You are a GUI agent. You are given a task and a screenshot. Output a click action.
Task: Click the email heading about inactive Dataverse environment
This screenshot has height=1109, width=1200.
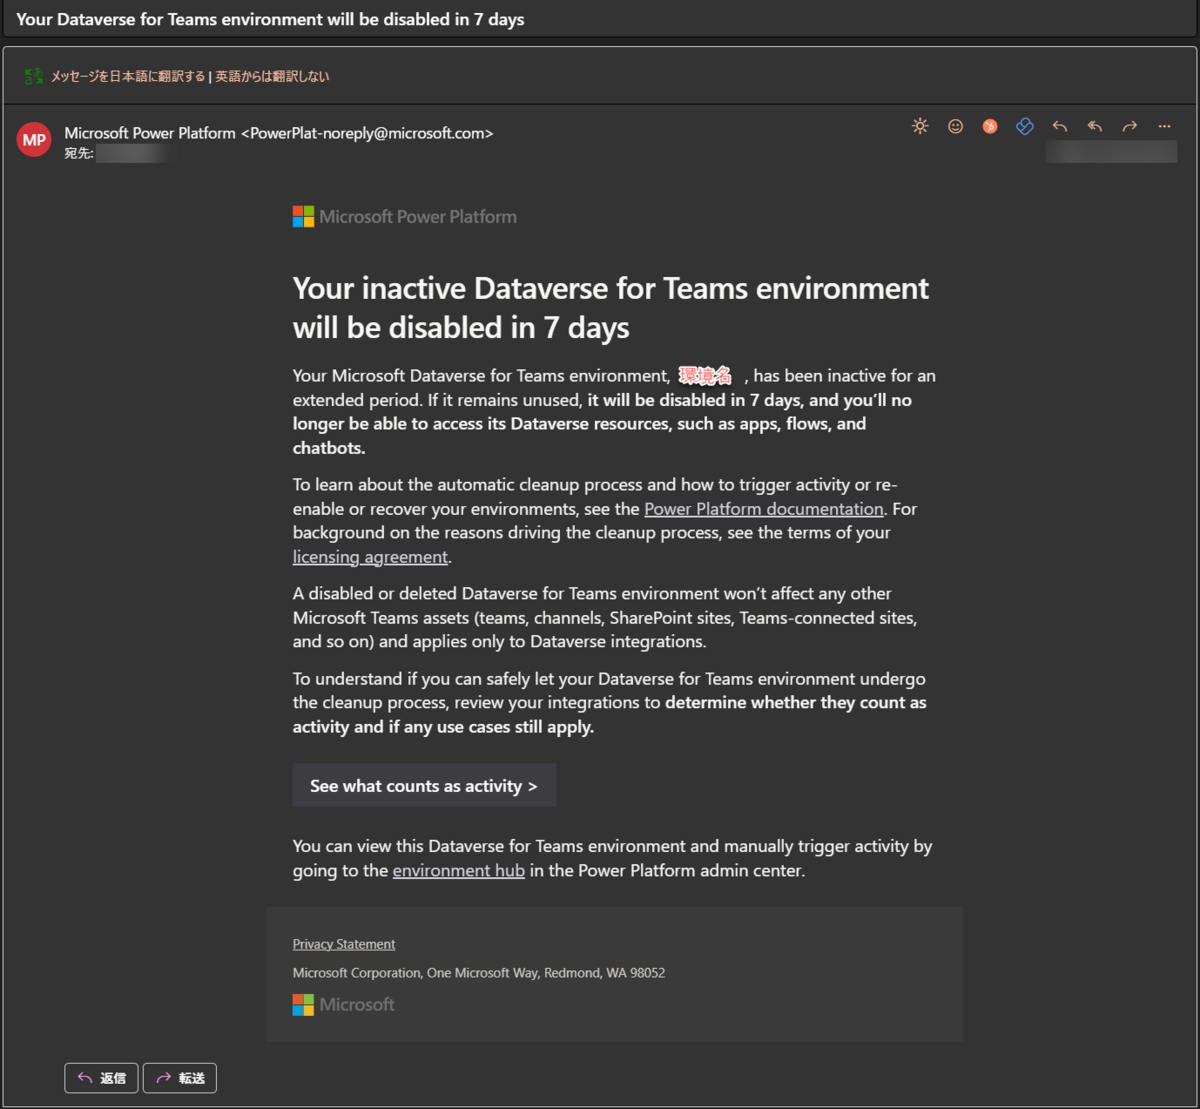[611, 308]
